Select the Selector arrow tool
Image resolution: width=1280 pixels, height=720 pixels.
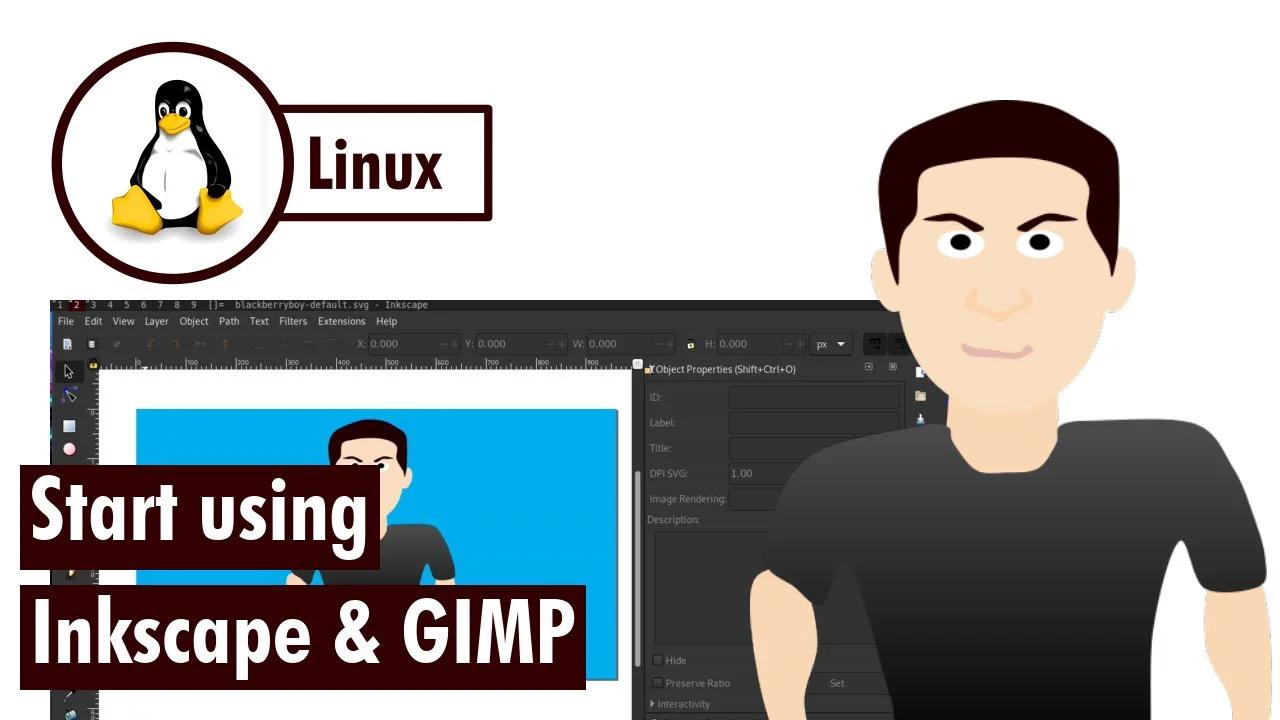(x=68, y=371)
